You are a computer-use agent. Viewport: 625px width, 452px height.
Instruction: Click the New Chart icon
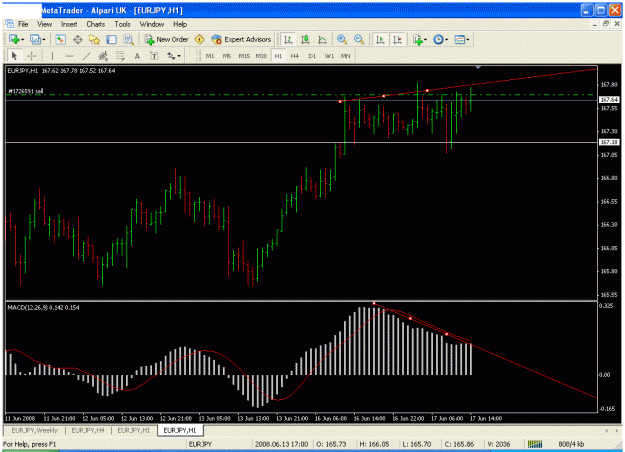15,39
